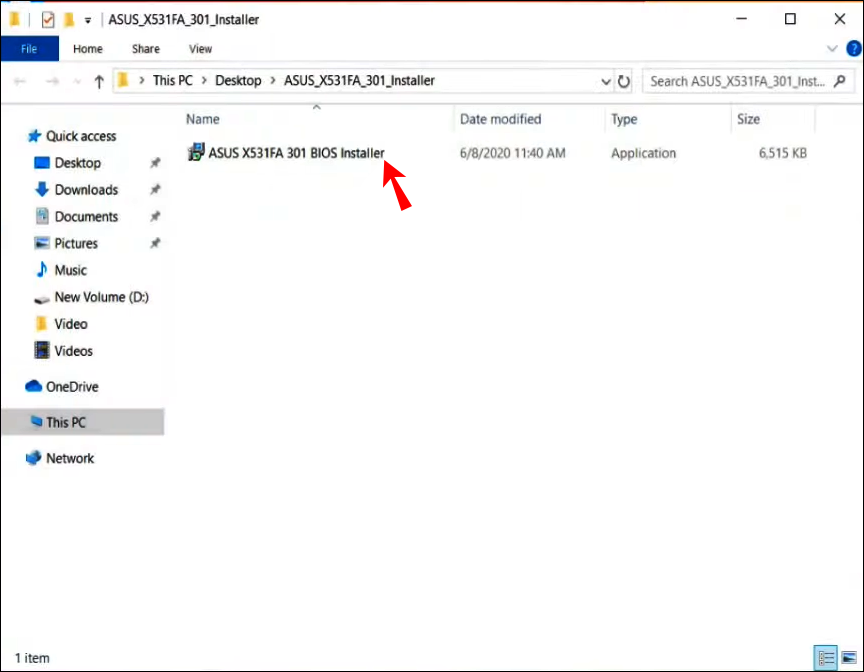The image size is (864, 672).
Task: Refresh the current folder
Action: (624, 82)
